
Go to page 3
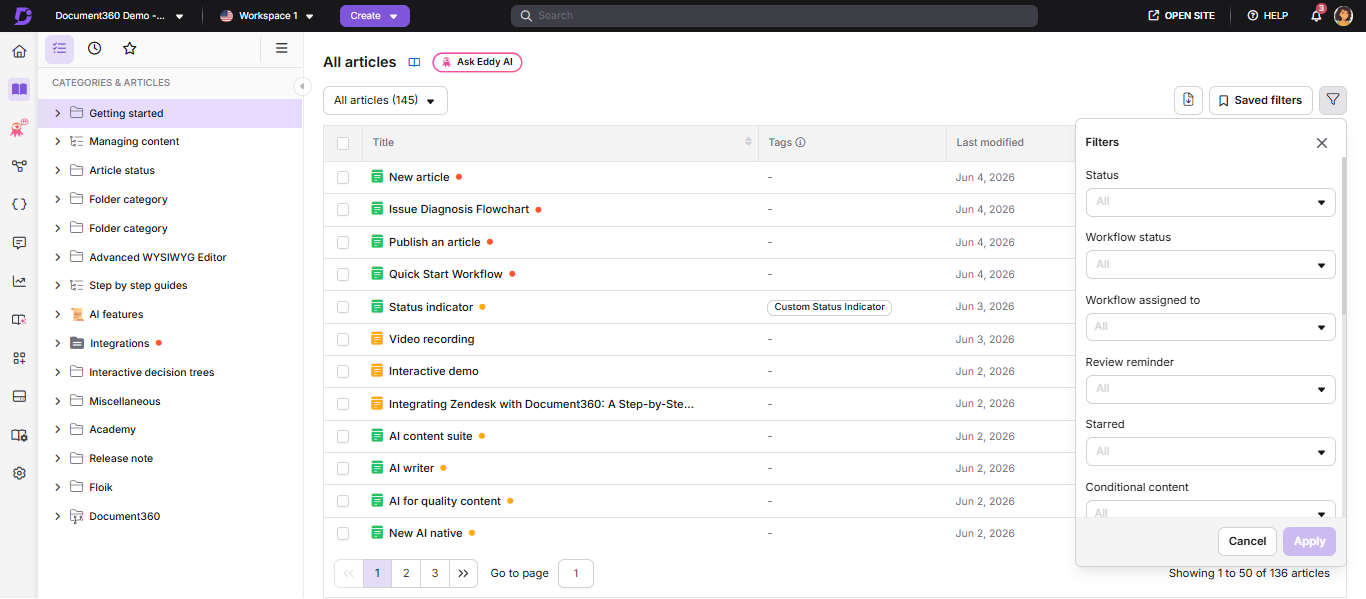pos(434,573)
